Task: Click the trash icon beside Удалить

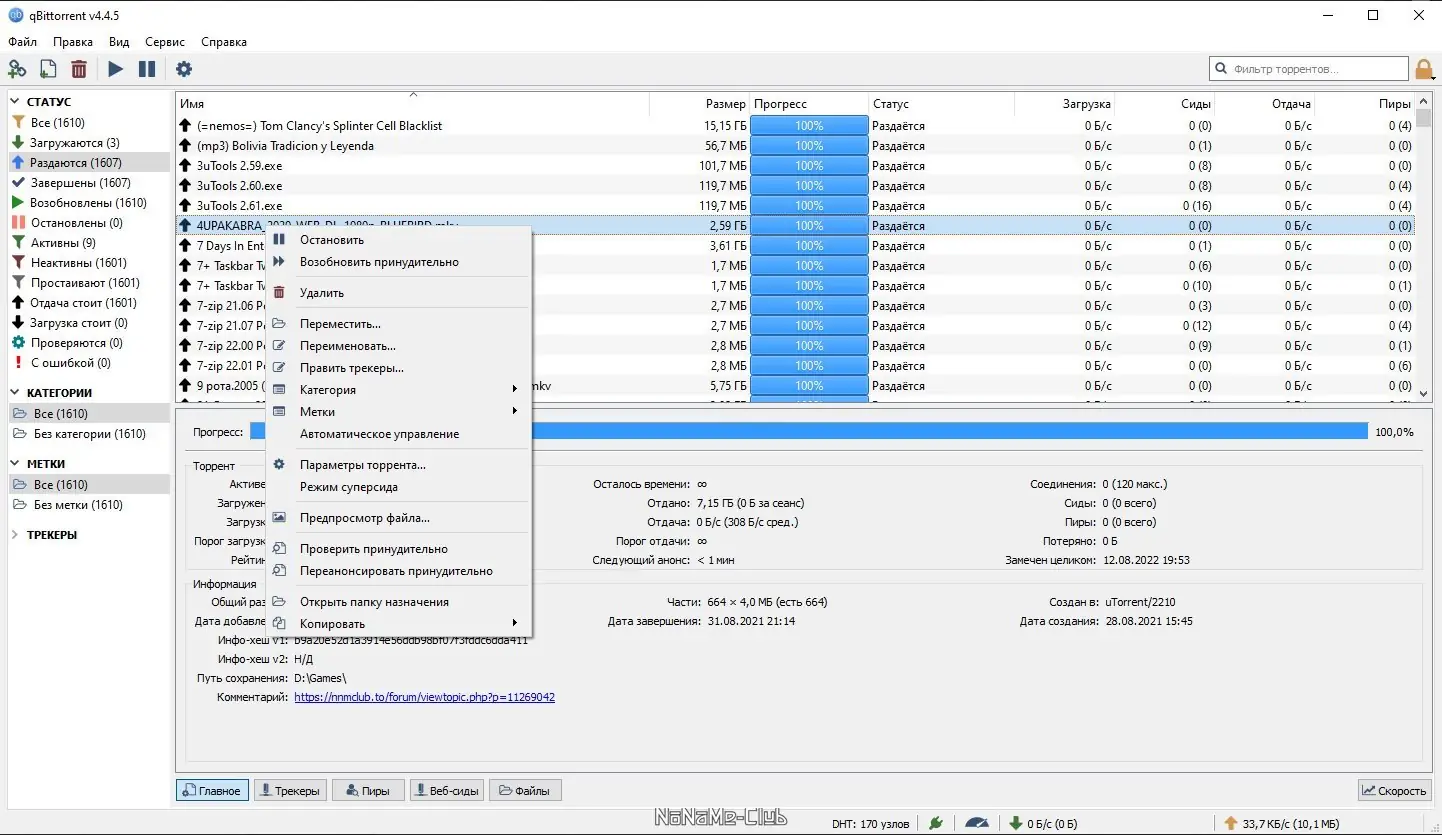Action: (279, 293)
